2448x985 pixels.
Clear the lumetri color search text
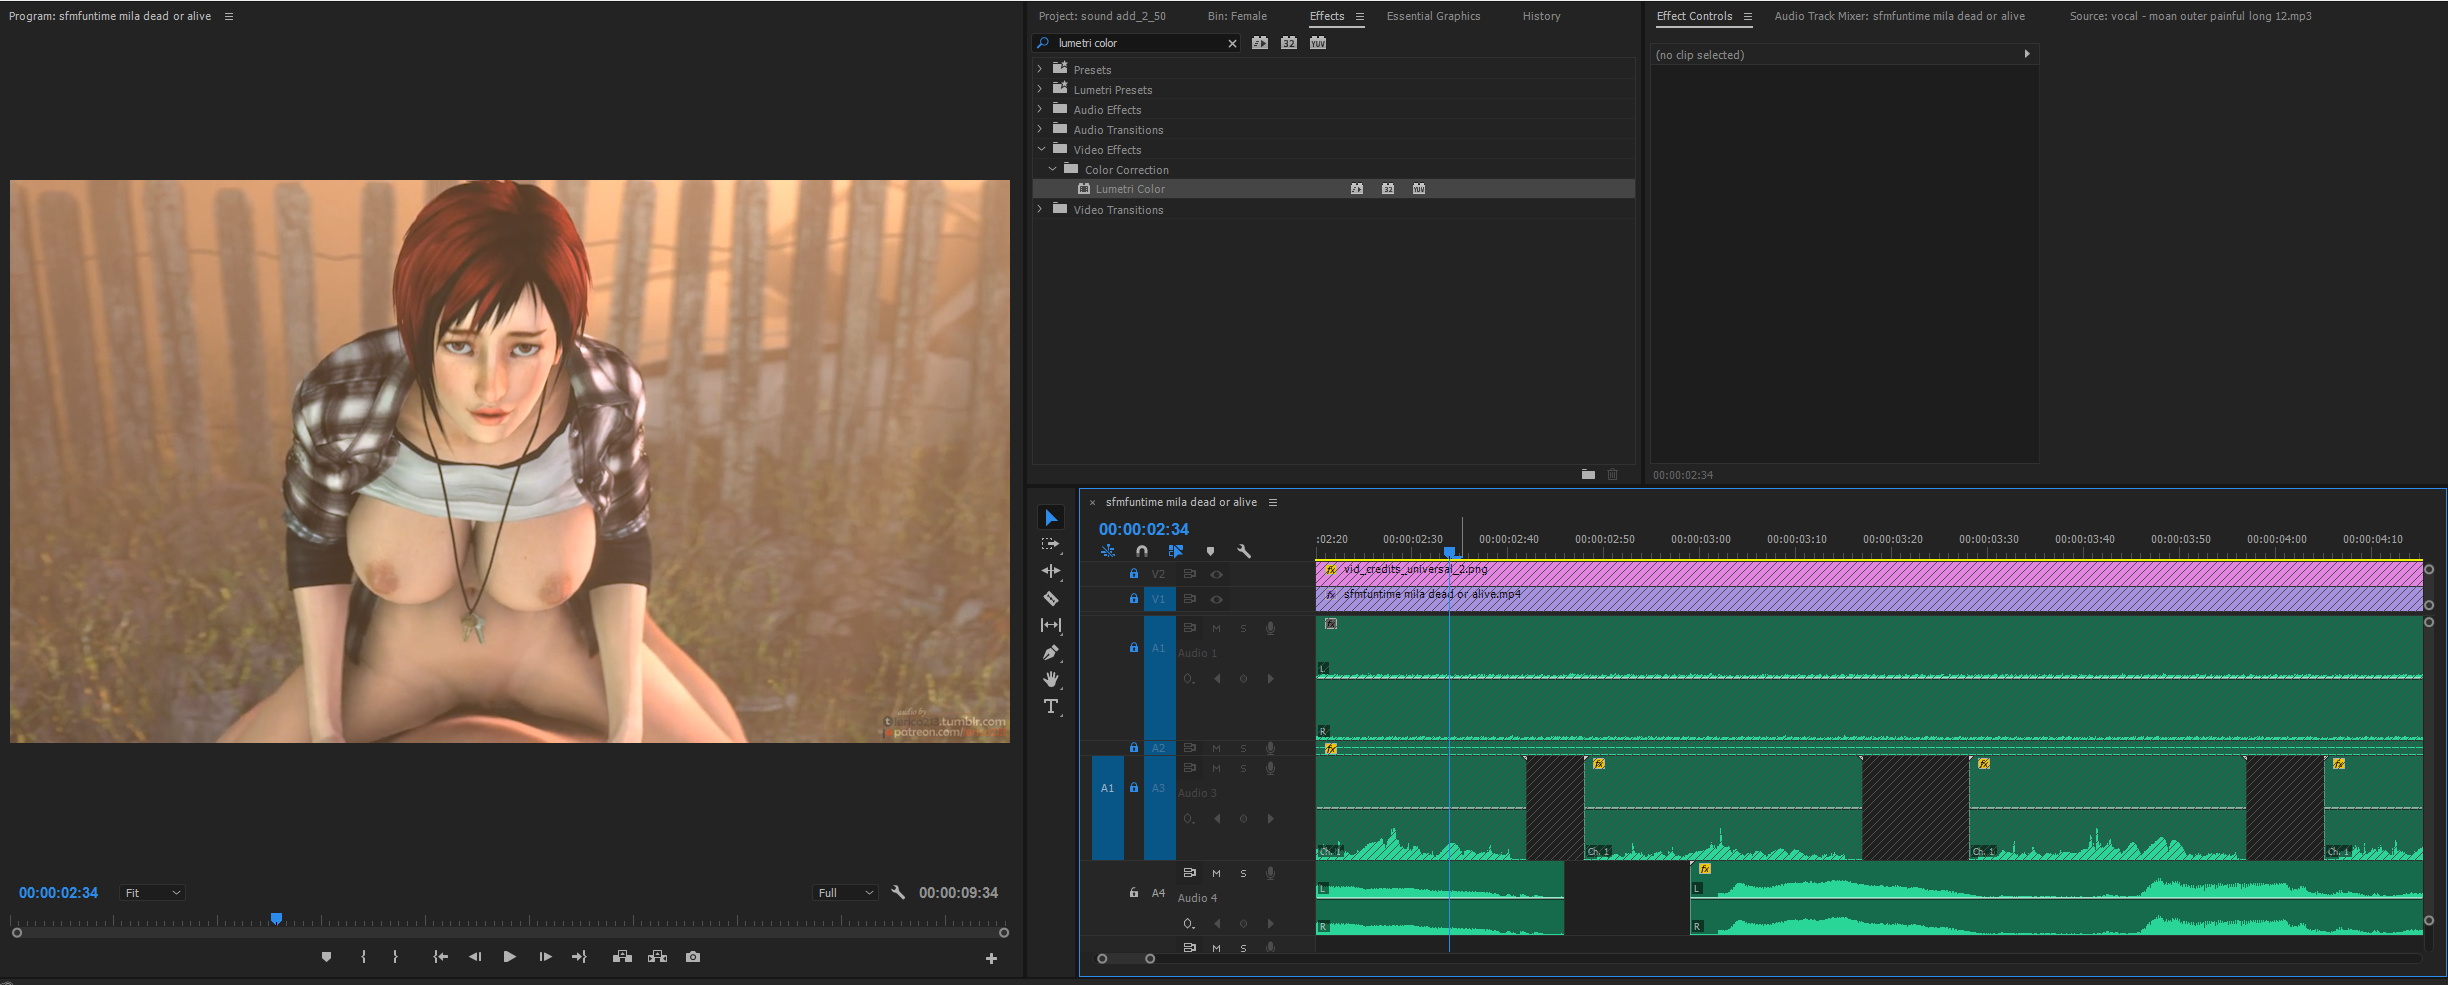point(1232,43)
